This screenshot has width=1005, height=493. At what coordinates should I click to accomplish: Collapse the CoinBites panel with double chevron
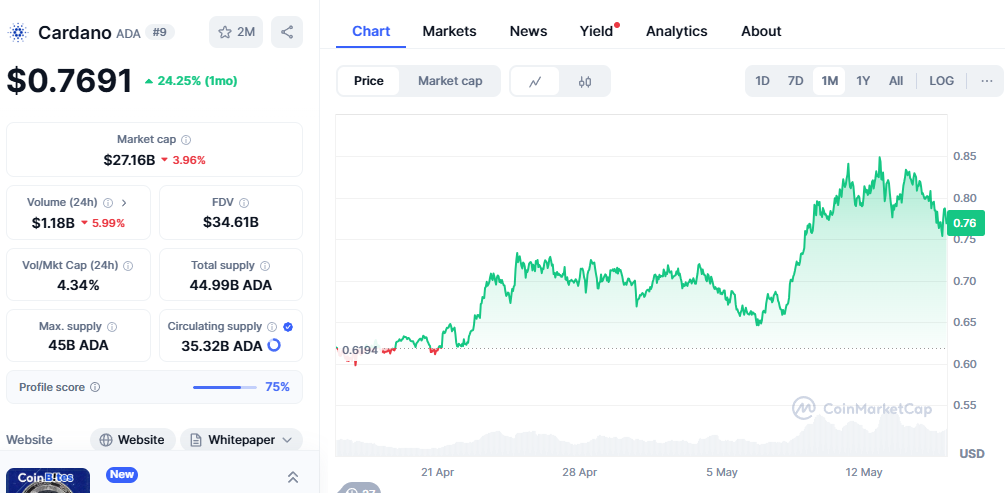[x=293, y=477]
